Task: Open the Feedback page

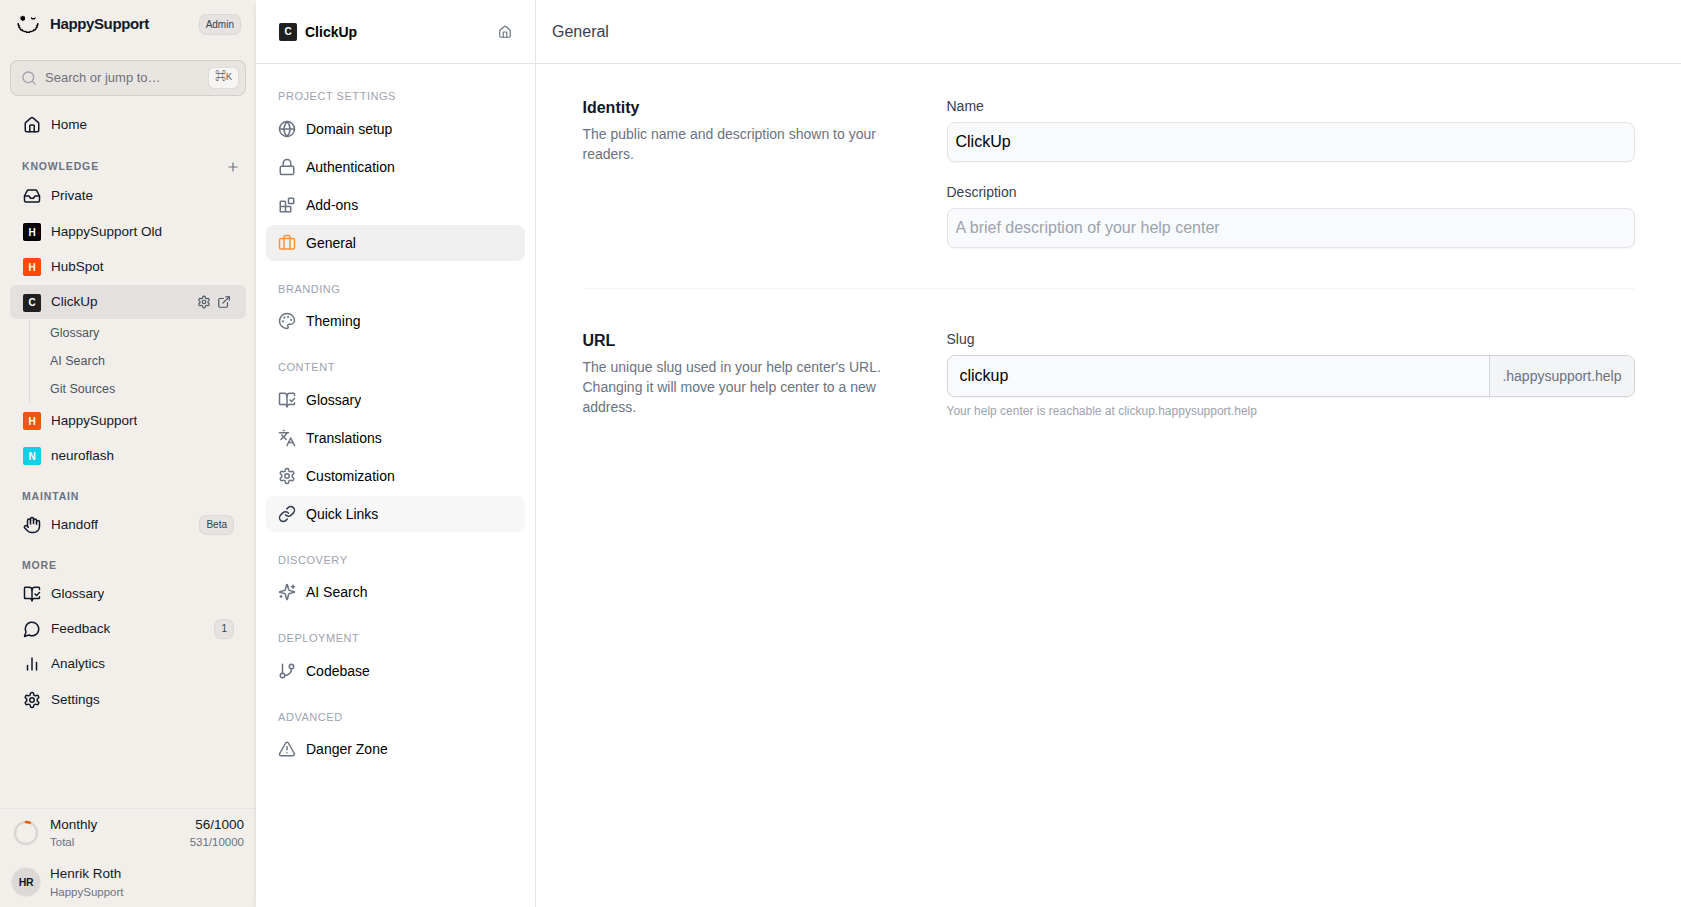Action: pos(128,629)
